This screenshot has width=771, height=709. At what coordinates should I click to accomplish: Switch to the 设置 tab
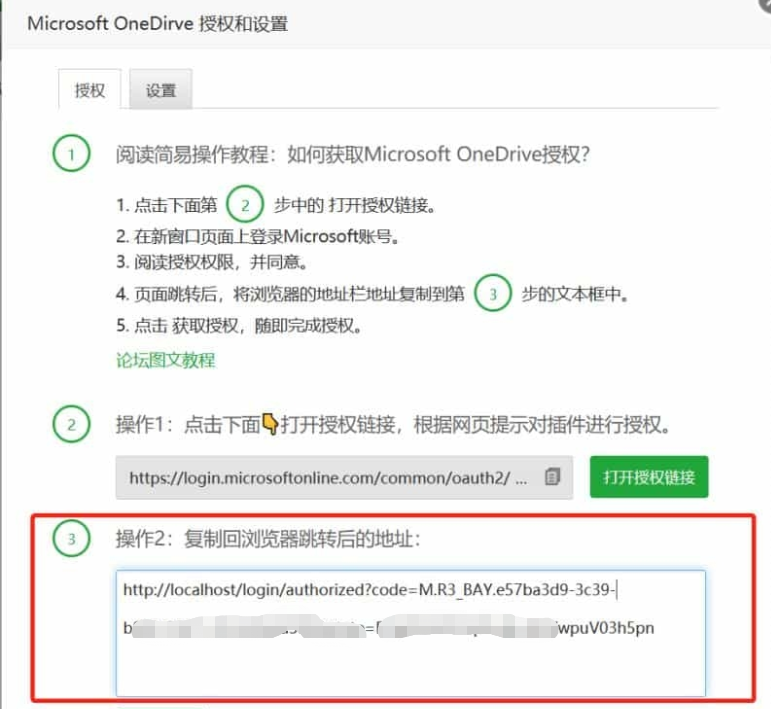point(160,90)
